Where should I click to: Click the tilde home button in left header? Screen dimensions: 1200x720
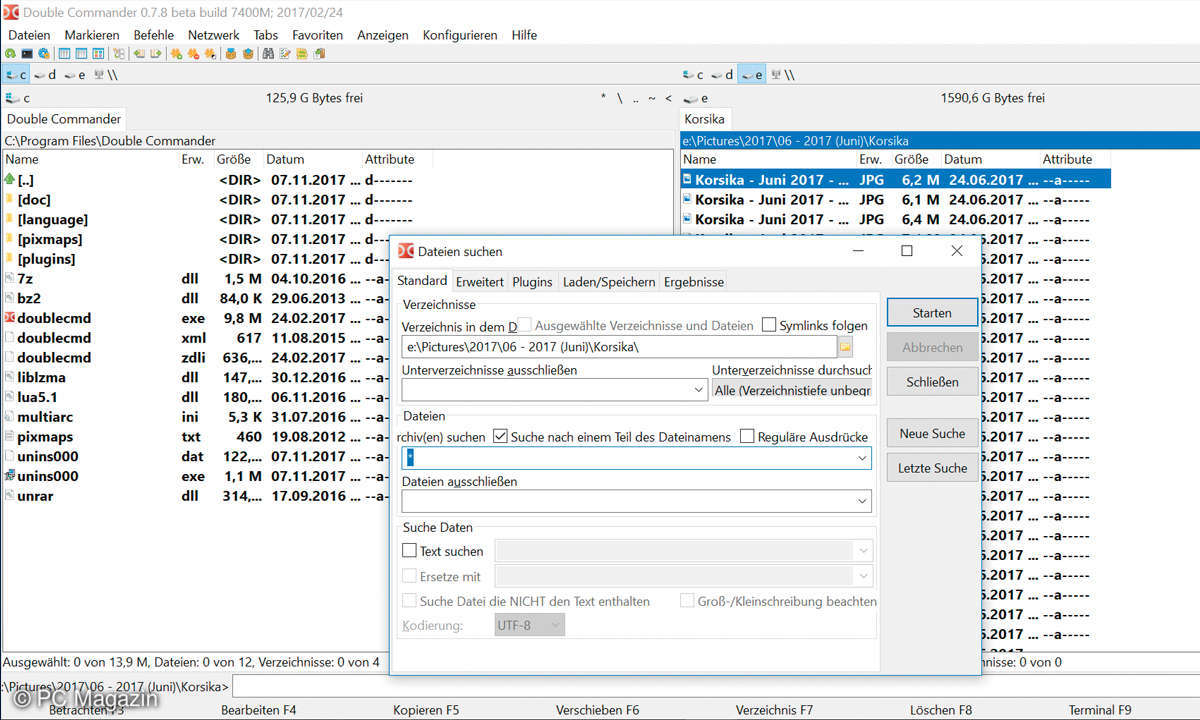652,98
